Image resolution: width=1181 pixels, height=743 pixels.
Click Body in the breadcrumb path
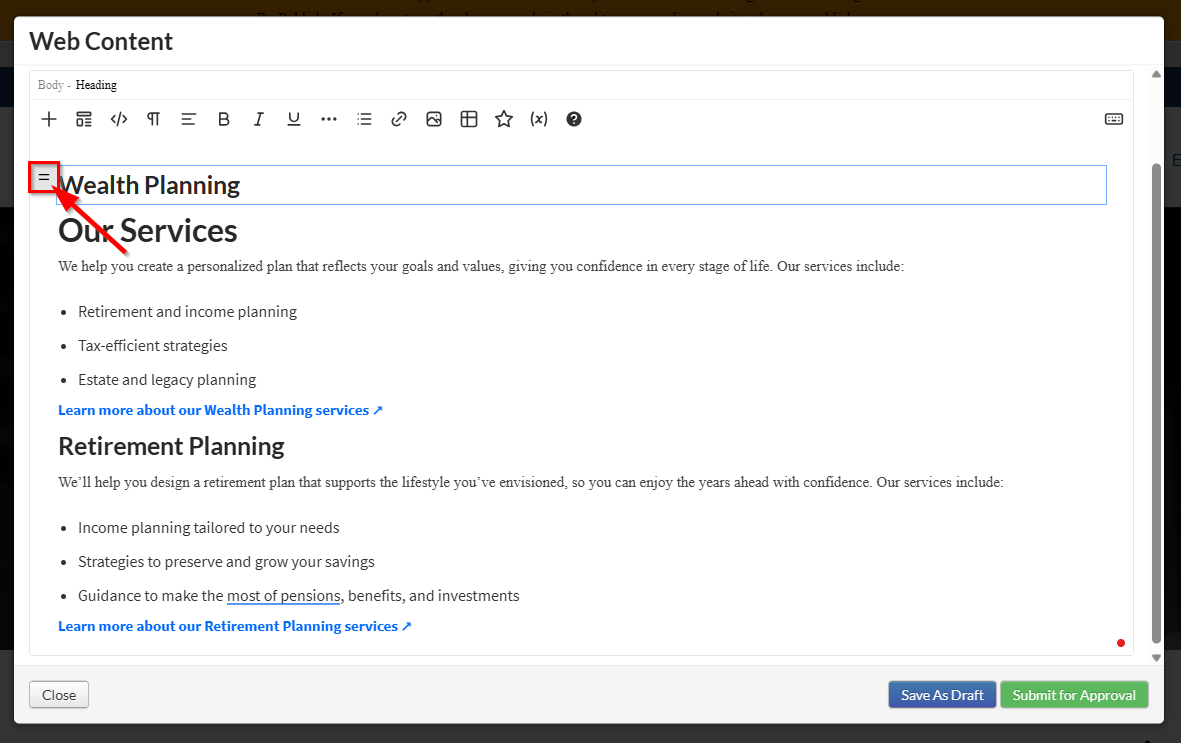pos(50,85)
